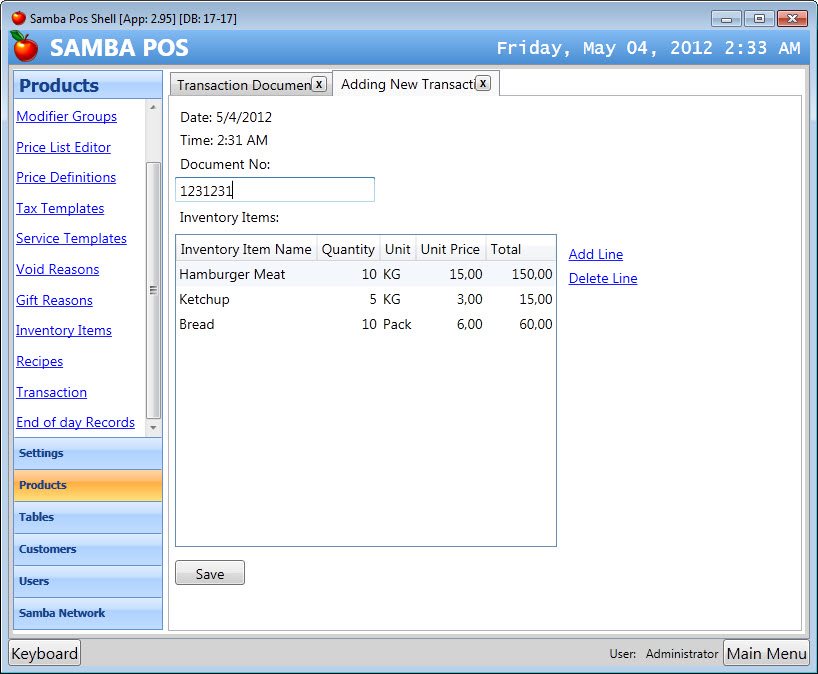818x674 pixels.
Task: Switch to the Transaction Document tab
Action: pos(244,85)
